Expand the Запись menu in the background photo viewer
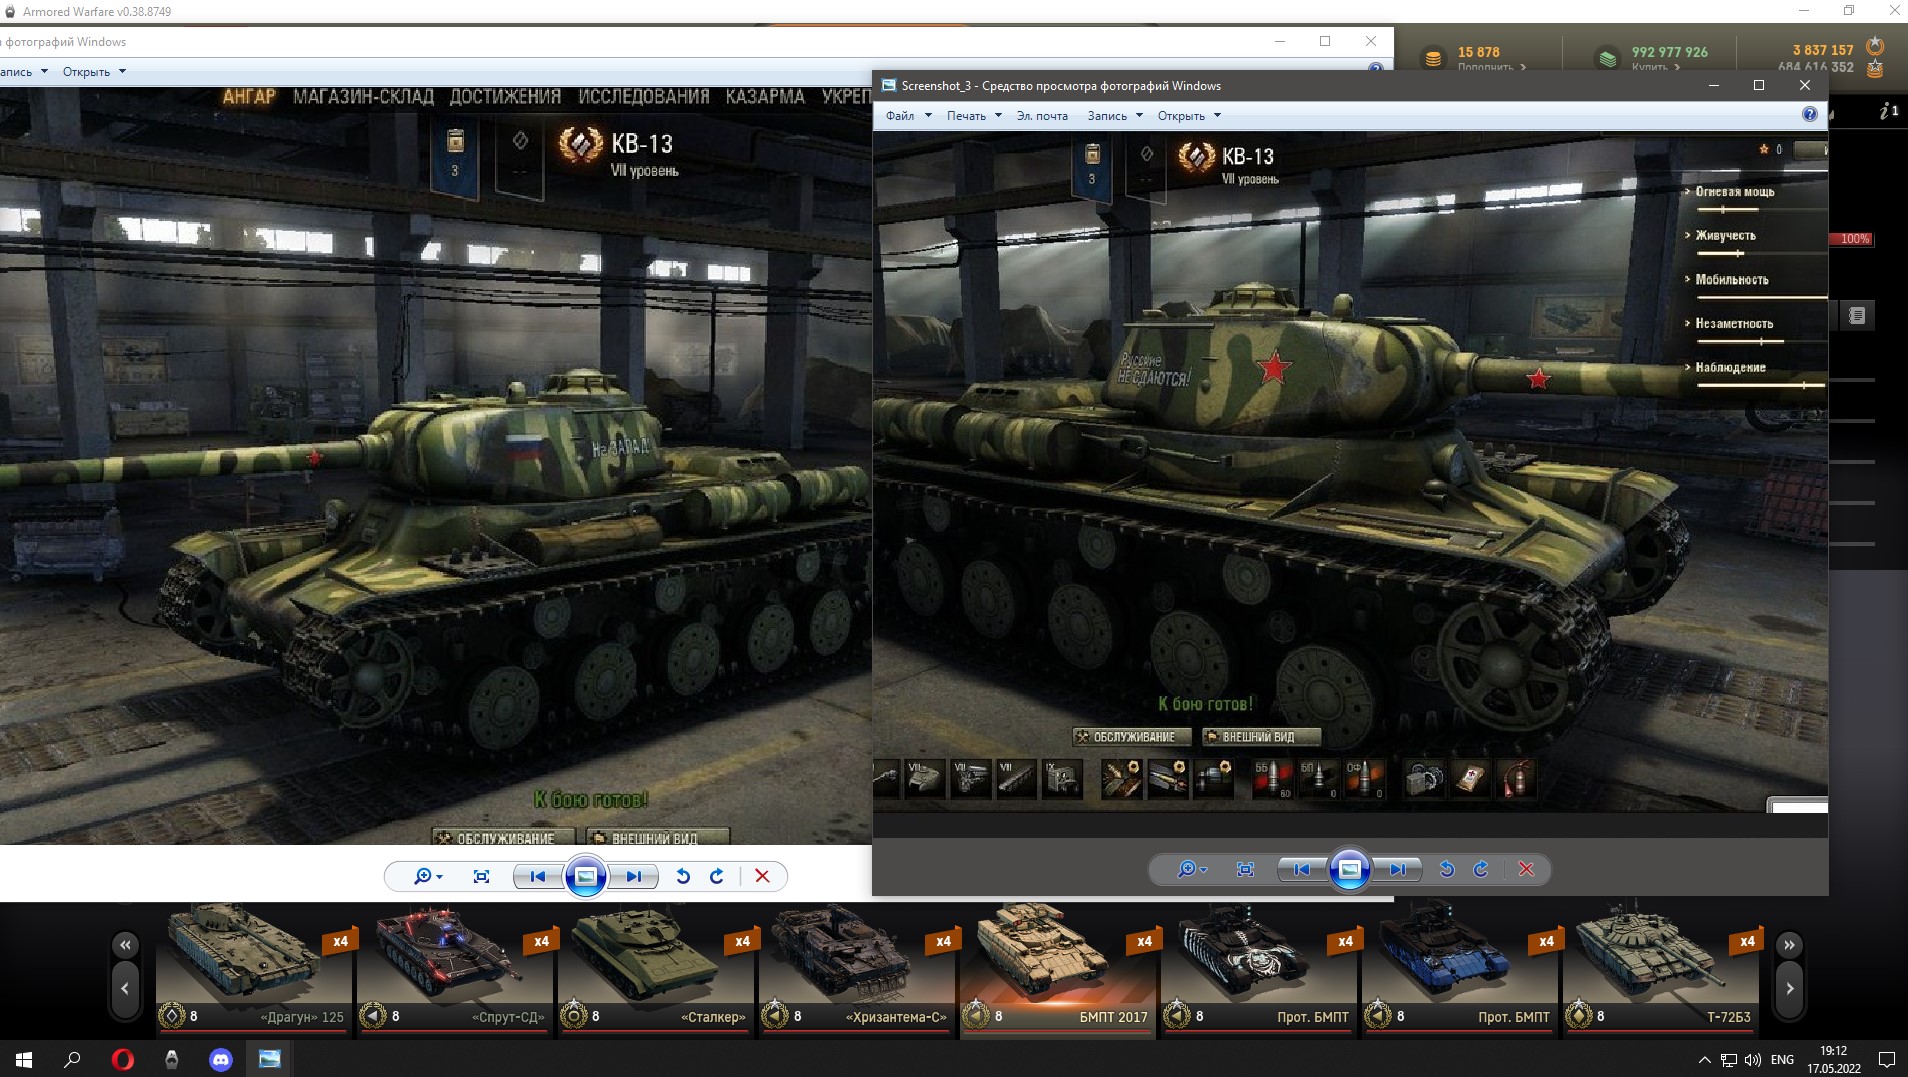 coord(24,72)
